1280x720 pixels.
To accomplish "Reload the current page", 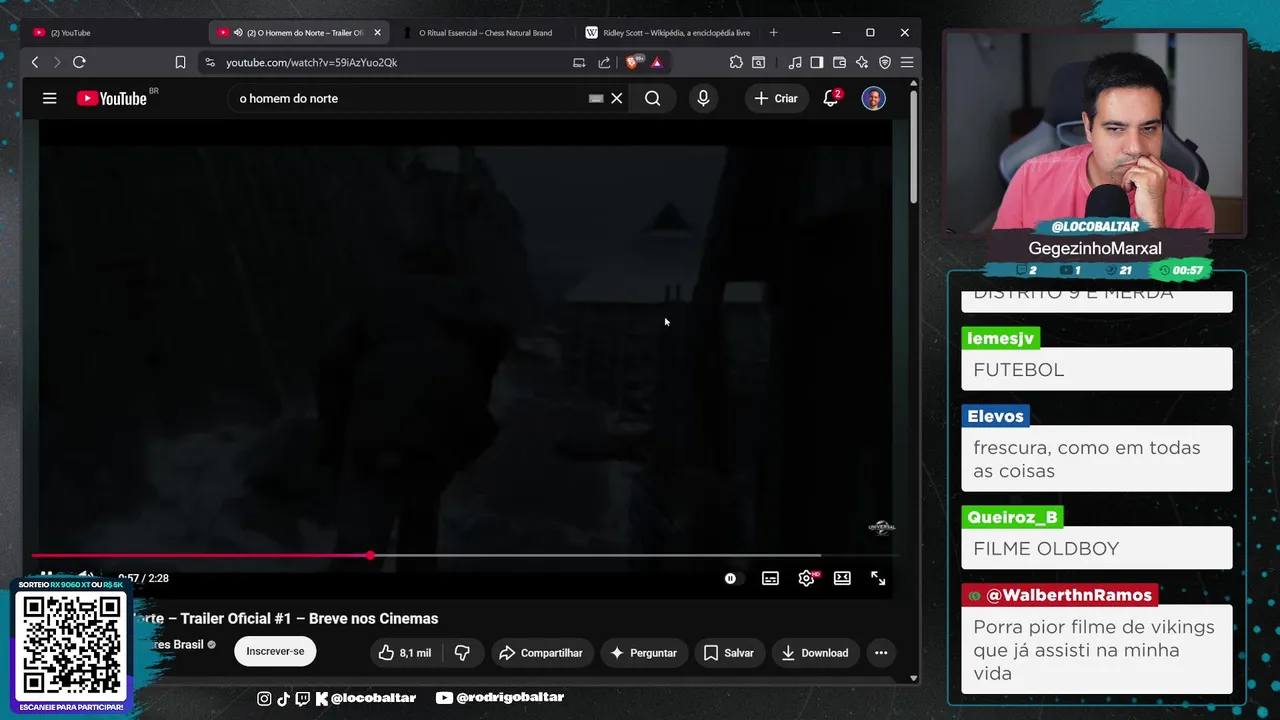I will pyautogui.click(x=79, y=62).
